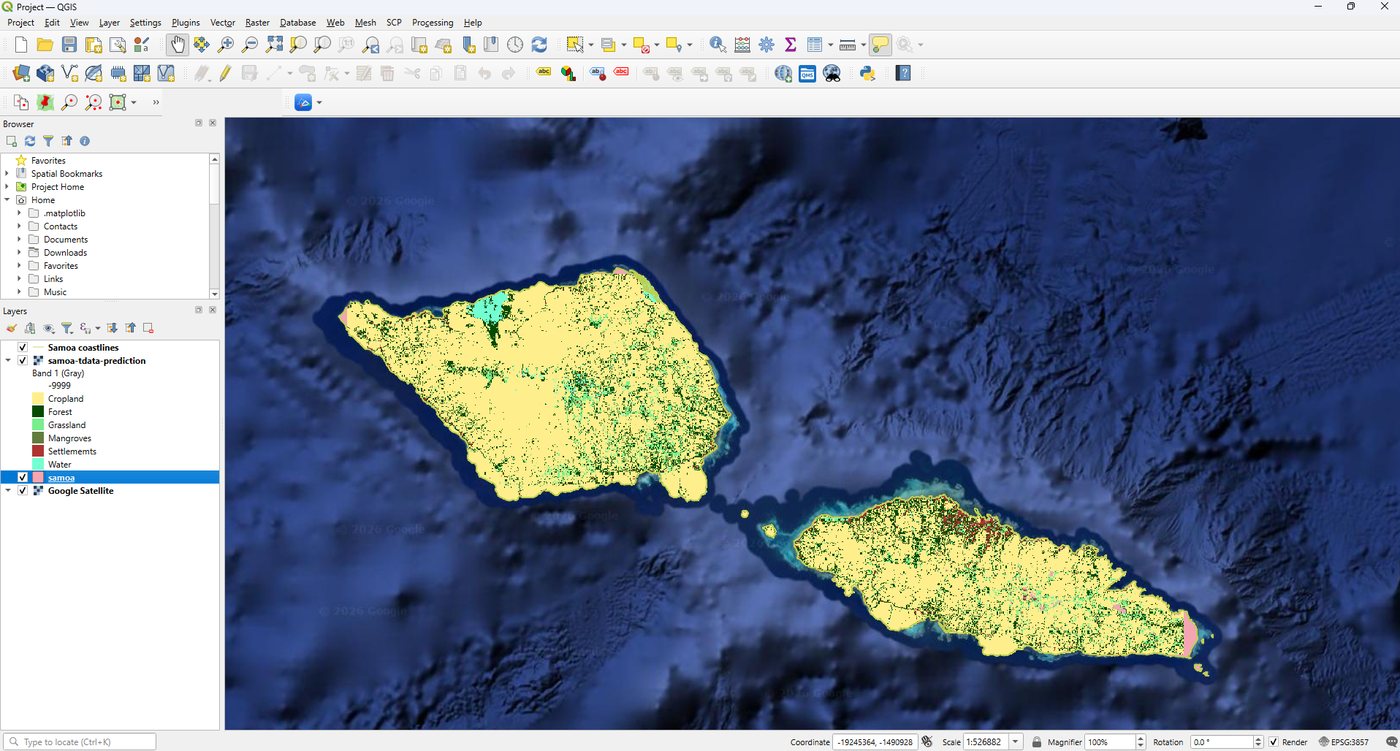Click the Zoom Out magnifier tool
Image resolution: width=1400 pixels, height=751 pixels.
point(250,44)
